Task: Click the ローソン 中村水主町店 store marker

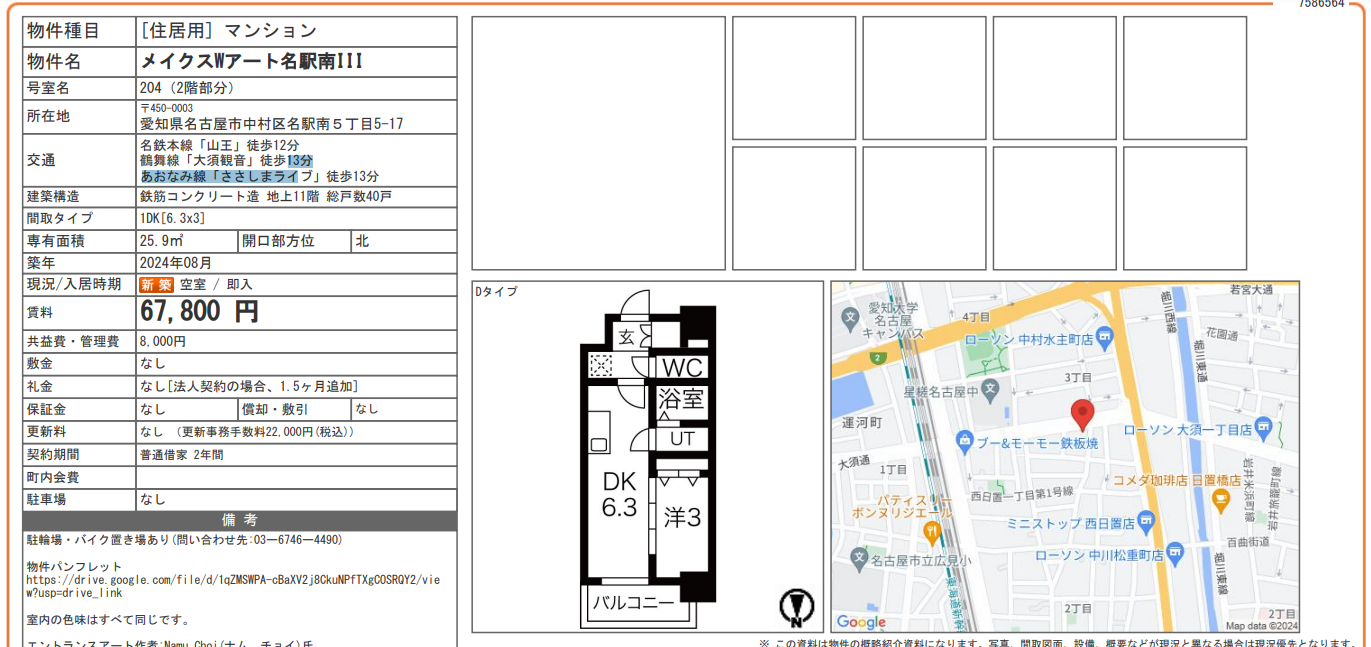Action: (1104, 338)
